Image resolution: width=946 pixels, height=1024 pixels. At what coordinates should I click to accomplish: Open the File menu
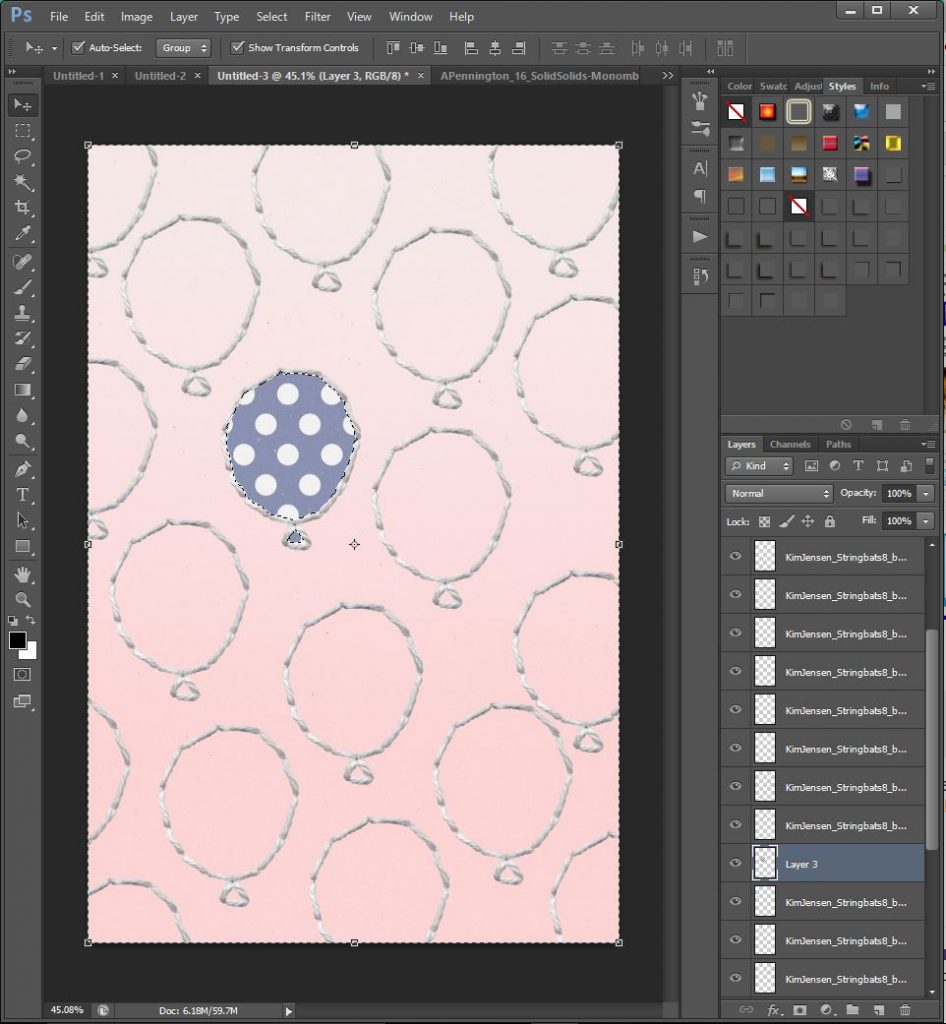click(59, 17)
